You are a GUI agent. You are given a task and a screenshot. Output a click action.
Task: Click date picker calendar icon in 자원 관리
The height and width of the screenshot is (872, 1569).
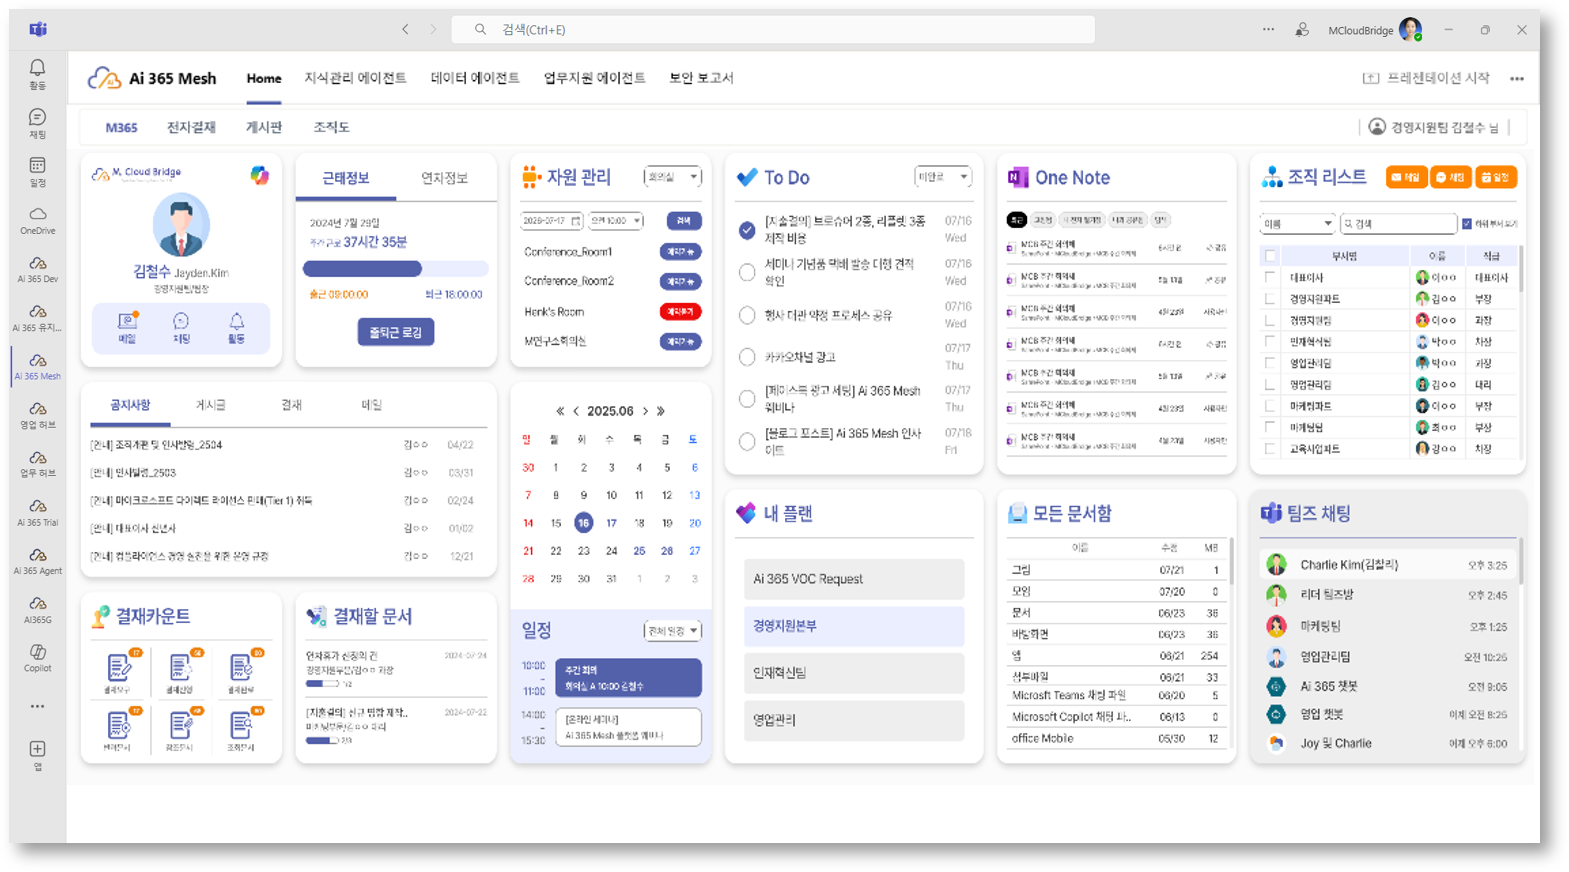[576, 220]
